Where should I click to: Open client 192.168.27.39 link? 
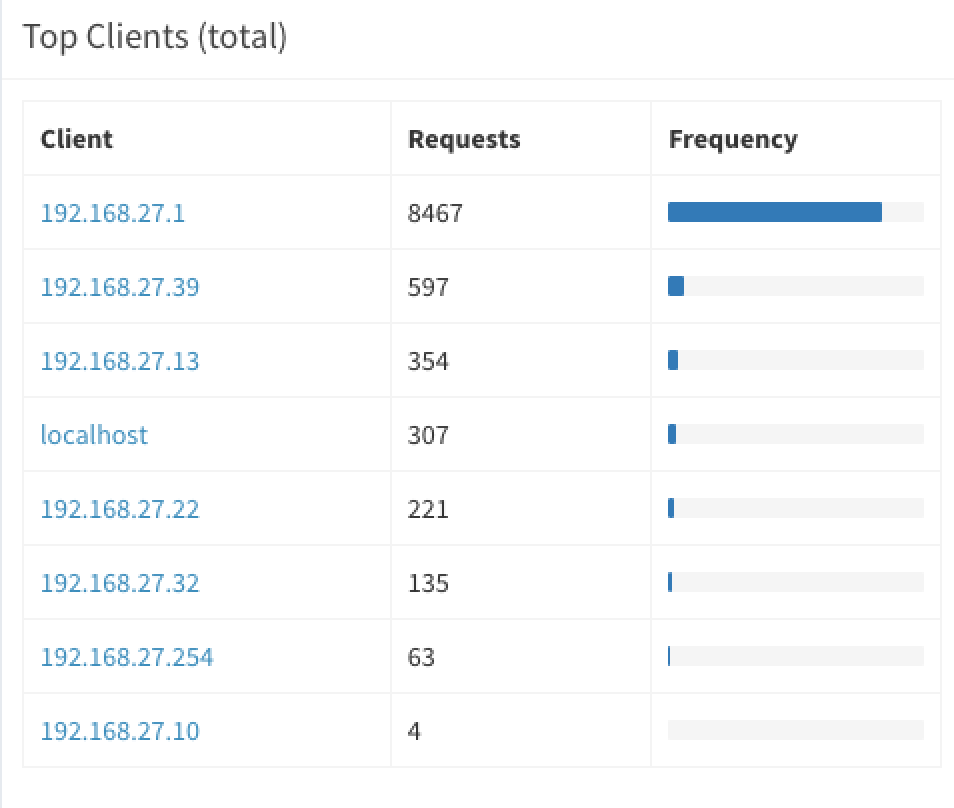tap(120, 287)
